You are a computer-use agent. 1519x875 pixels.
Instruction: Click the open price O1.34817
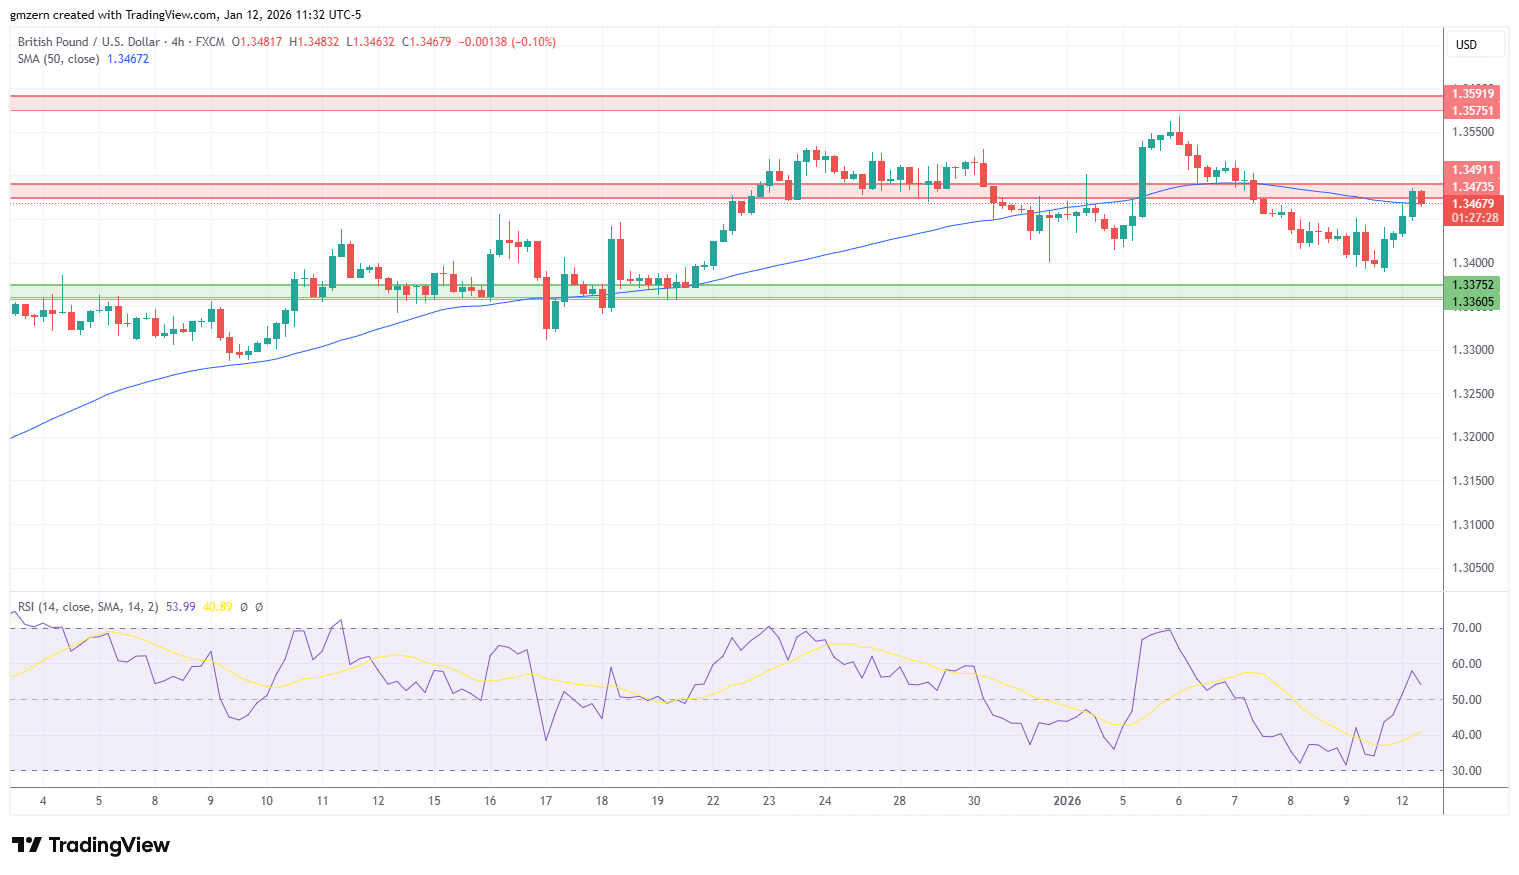[x=257, y=42]
